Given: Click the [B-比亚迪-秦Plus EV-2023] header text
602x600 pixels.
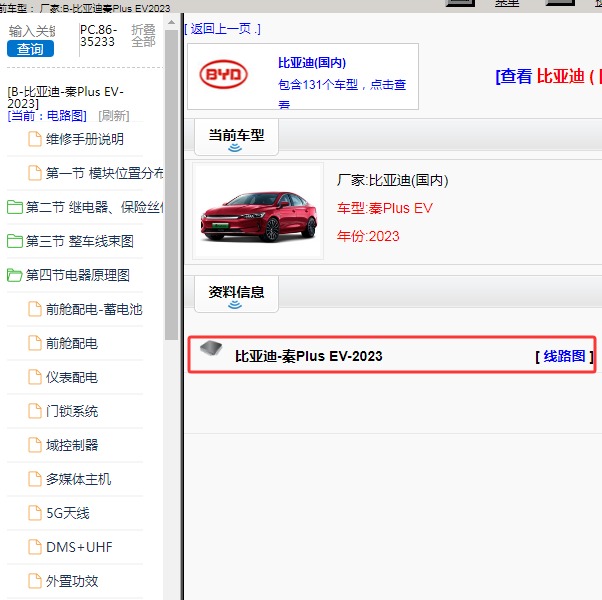Looking at the screenshot, I should point(65,98).
